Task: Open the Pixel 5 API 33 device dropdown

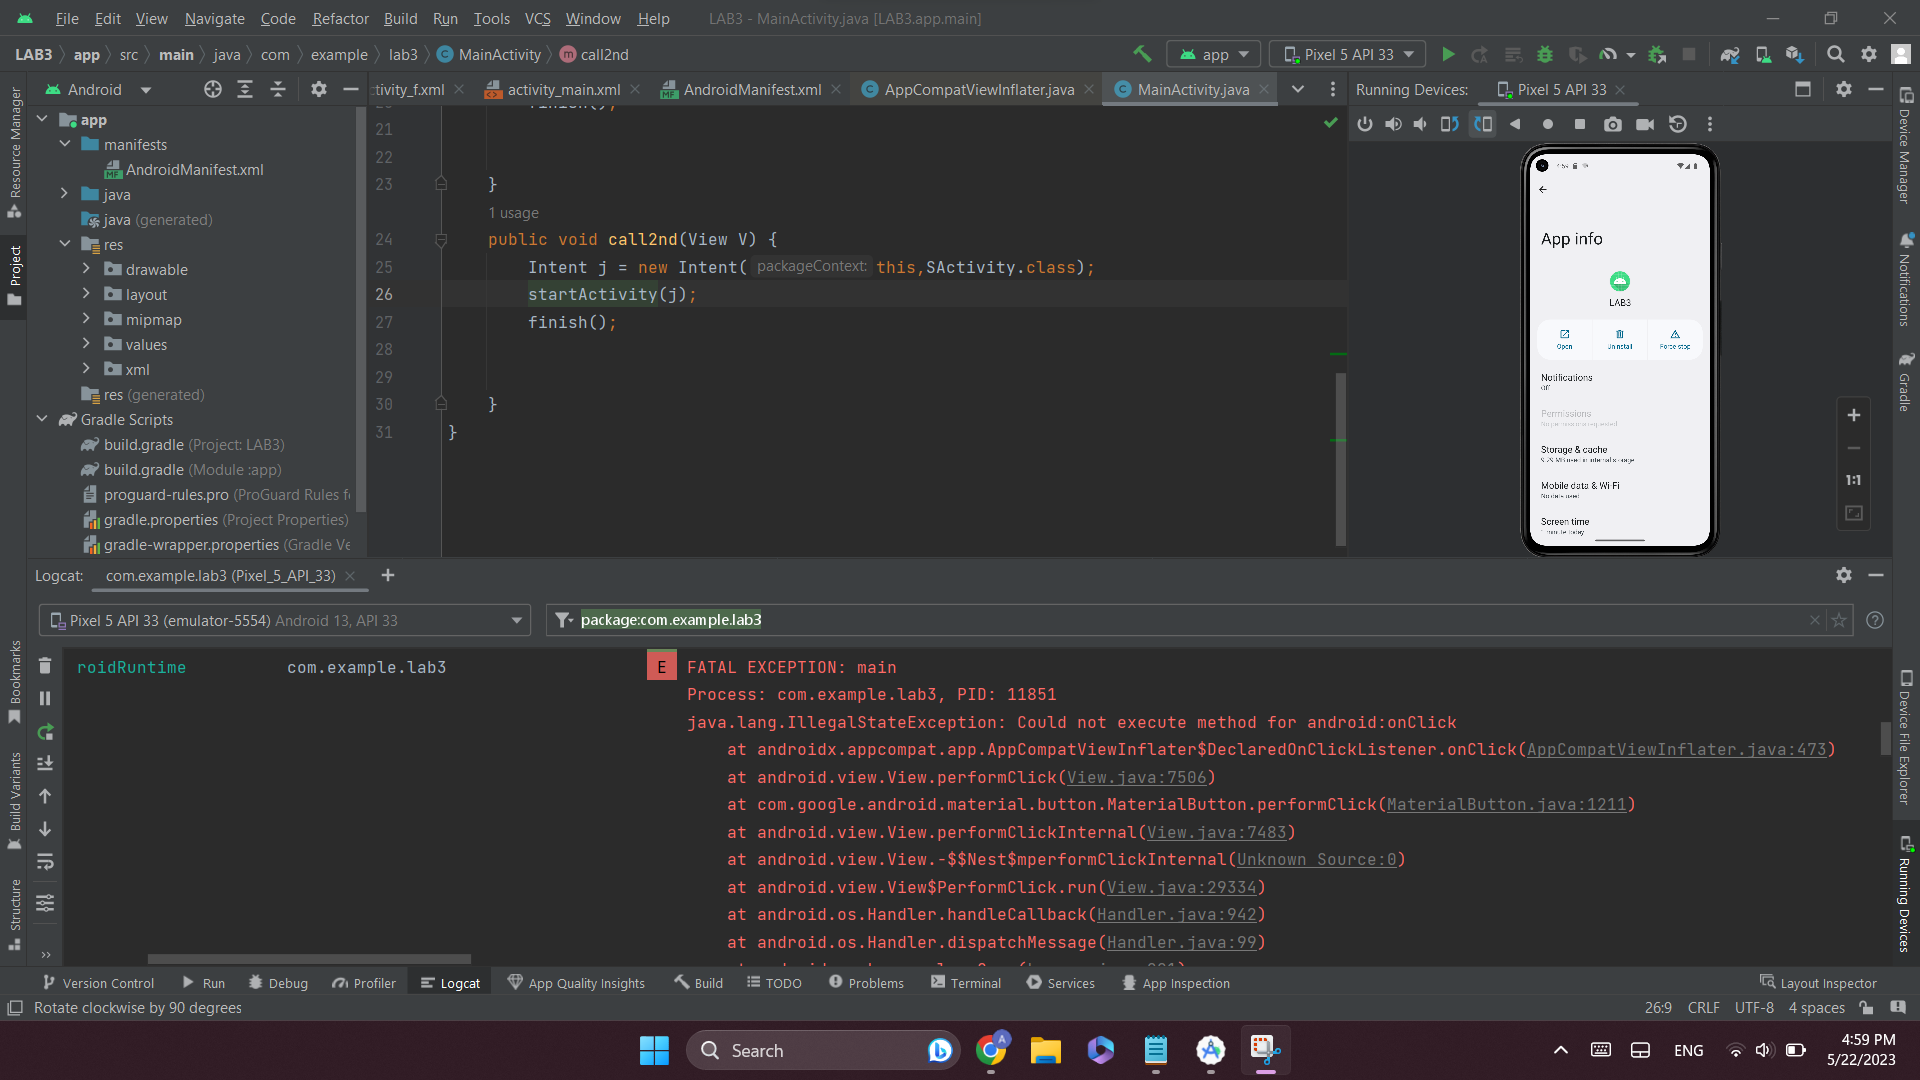Action: click(1348, 54)
